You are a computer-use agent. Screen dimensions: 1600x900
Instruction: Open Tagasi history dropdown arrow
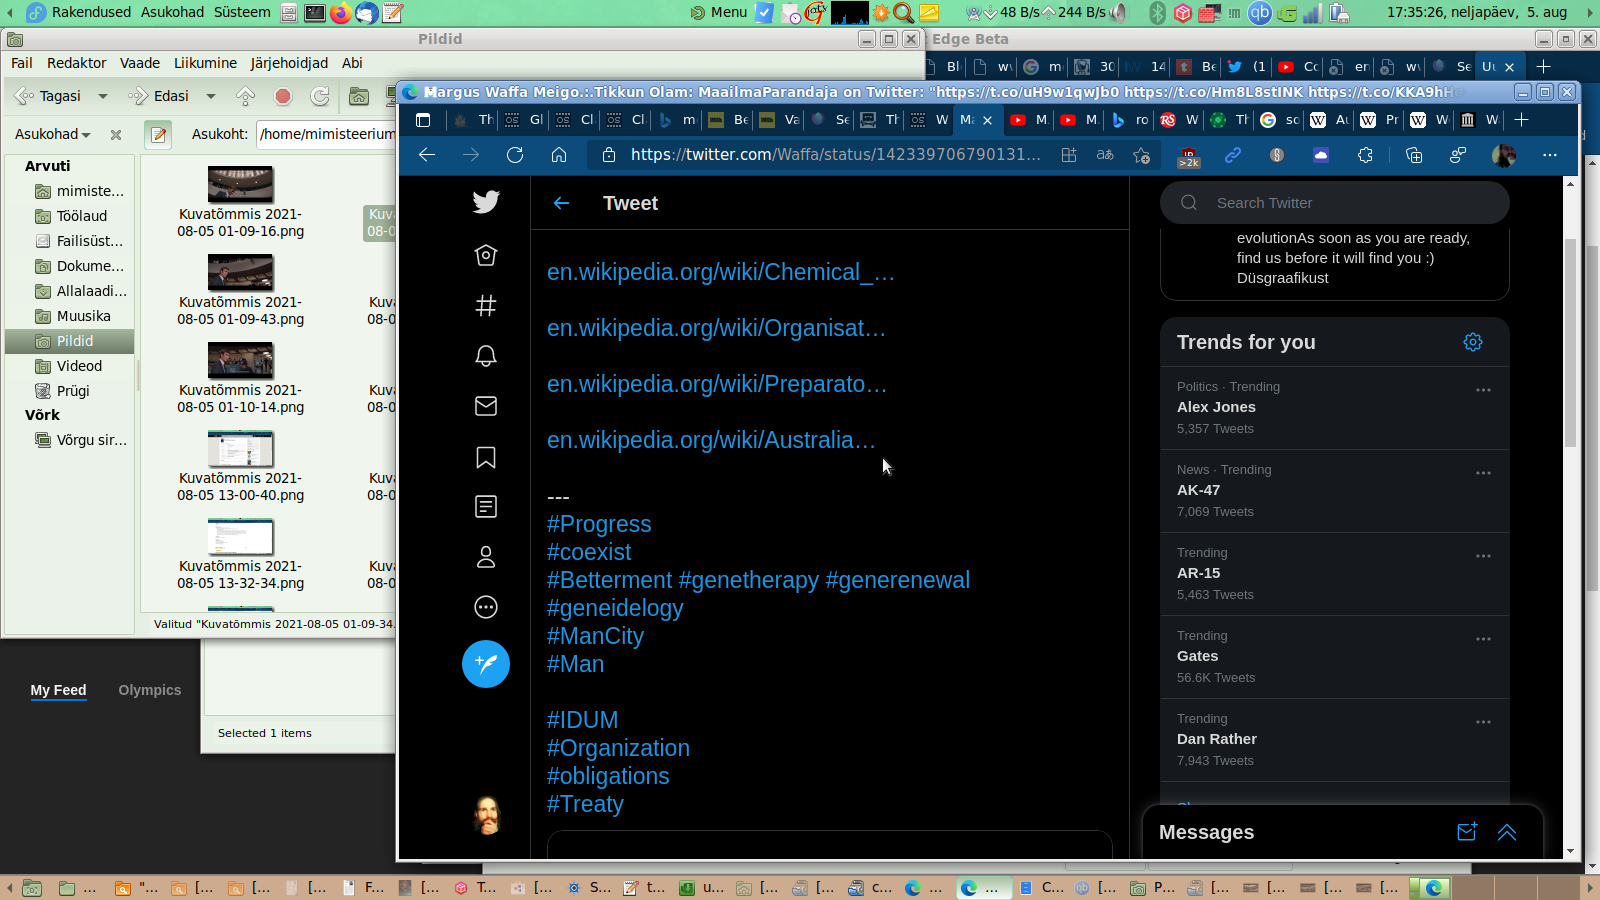click(102, 96)
